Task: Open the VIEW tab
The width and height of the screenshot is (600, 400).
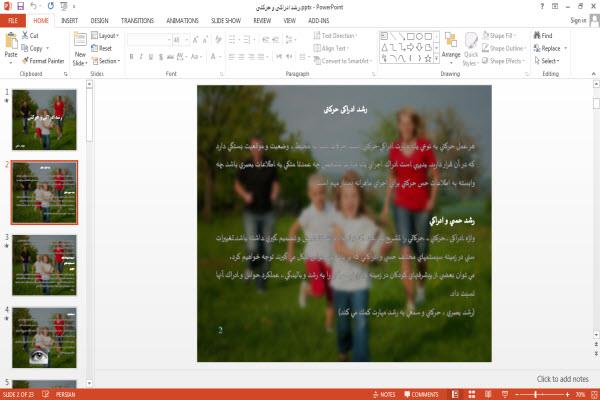Action: [x=289, y=20]
